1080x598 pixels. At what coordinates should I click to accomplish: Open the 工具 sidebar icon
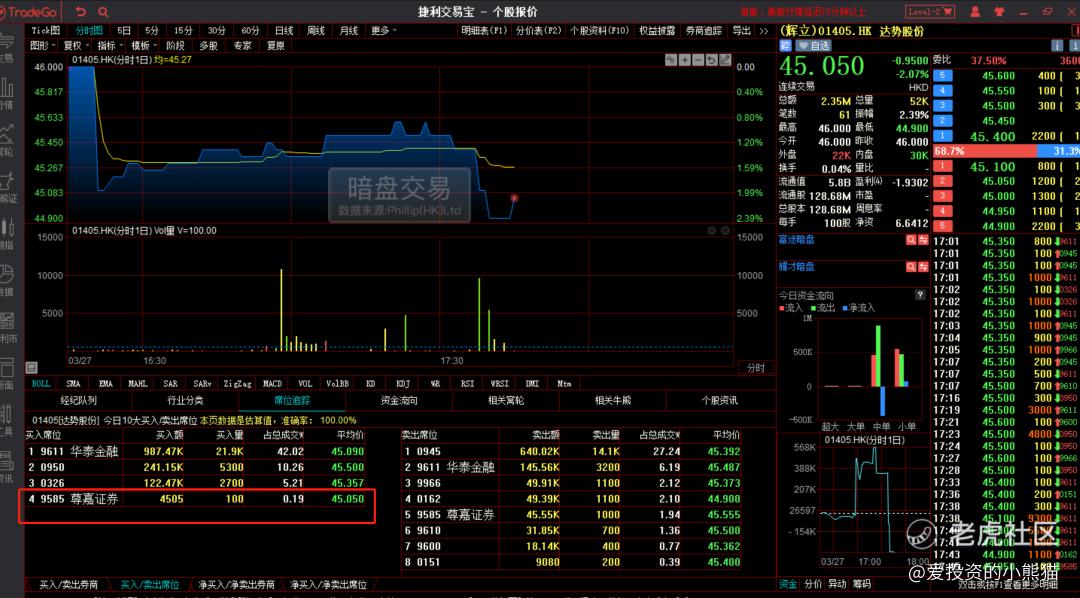tap(7, 419)
